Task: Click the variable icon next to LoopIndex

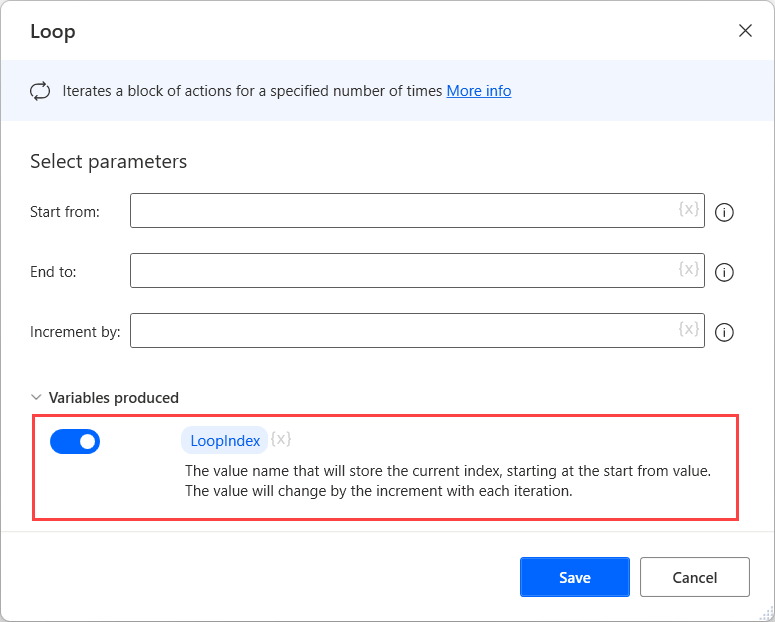Action: [282, 440]
